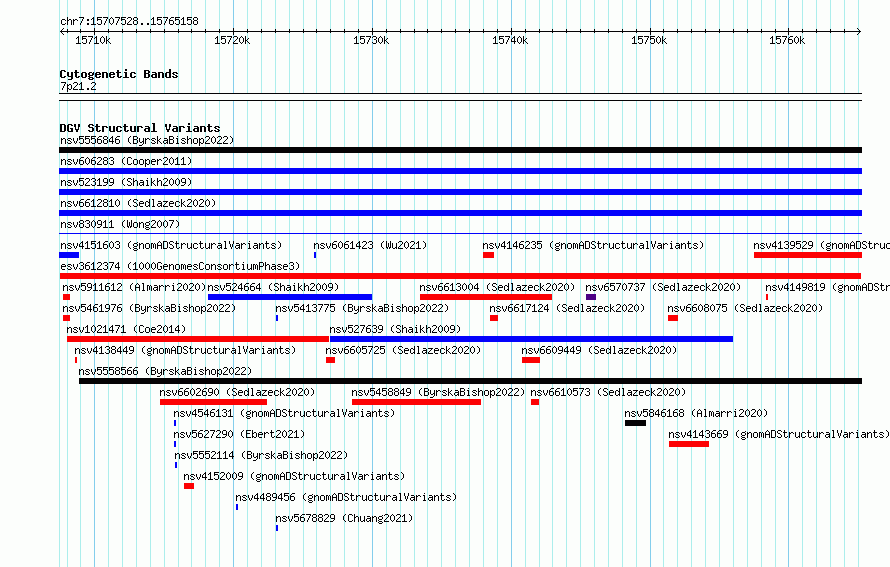The image size is (890, 567).
Task: Select nsv6608075 (Sedlazeck2020) label
Action: [745, 308]
